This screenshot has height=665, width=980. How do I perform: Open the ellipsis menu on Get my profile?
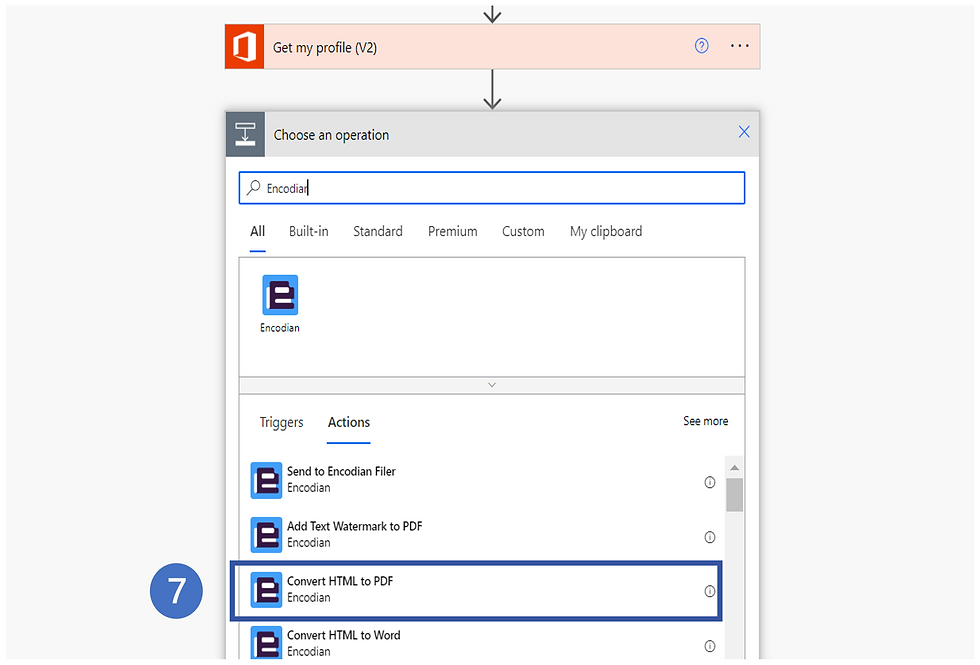click(739, 46)
